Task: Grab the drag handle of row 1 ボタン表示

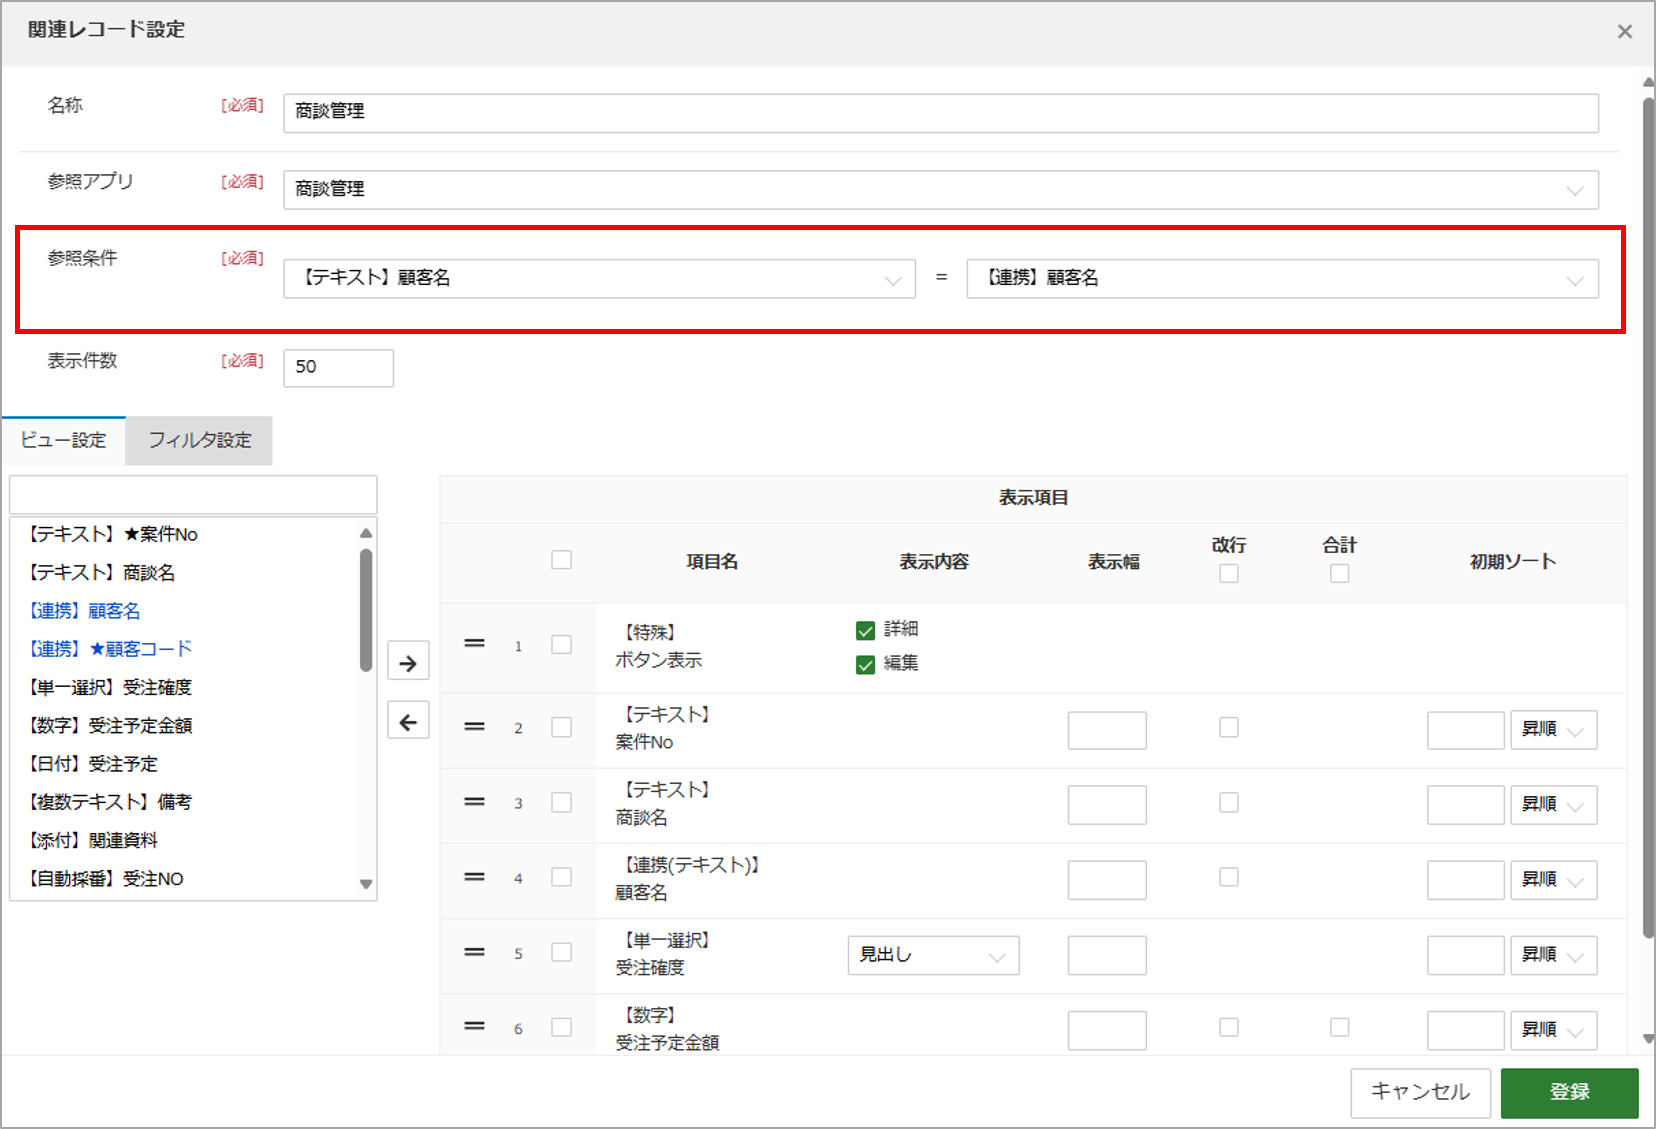Action: [x=474, y=644]
